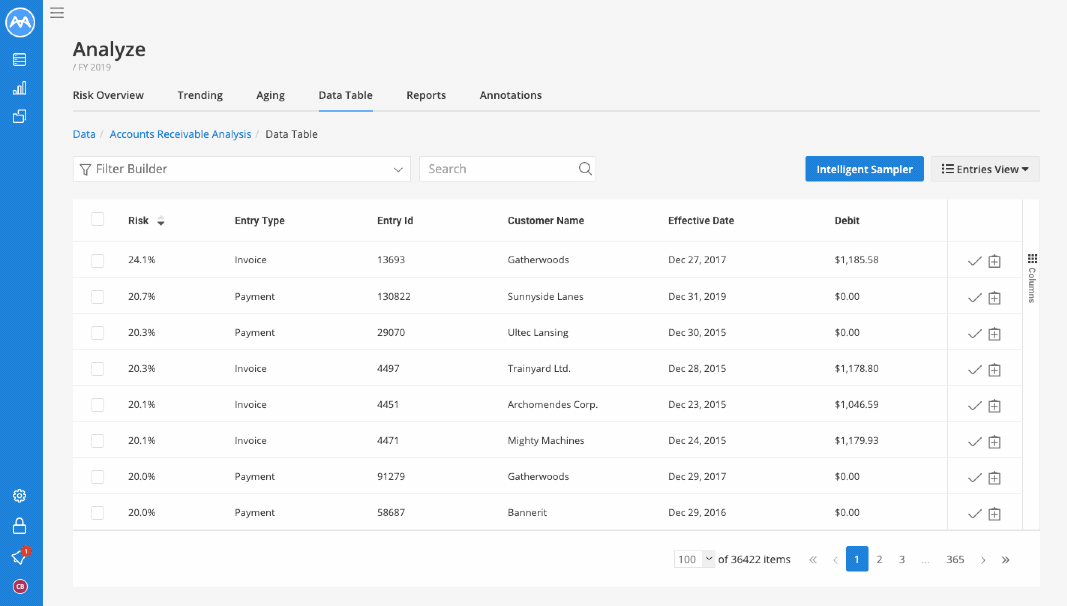Click the Effective Date column header
The image size is (1067, 606).
pos(701,220)
